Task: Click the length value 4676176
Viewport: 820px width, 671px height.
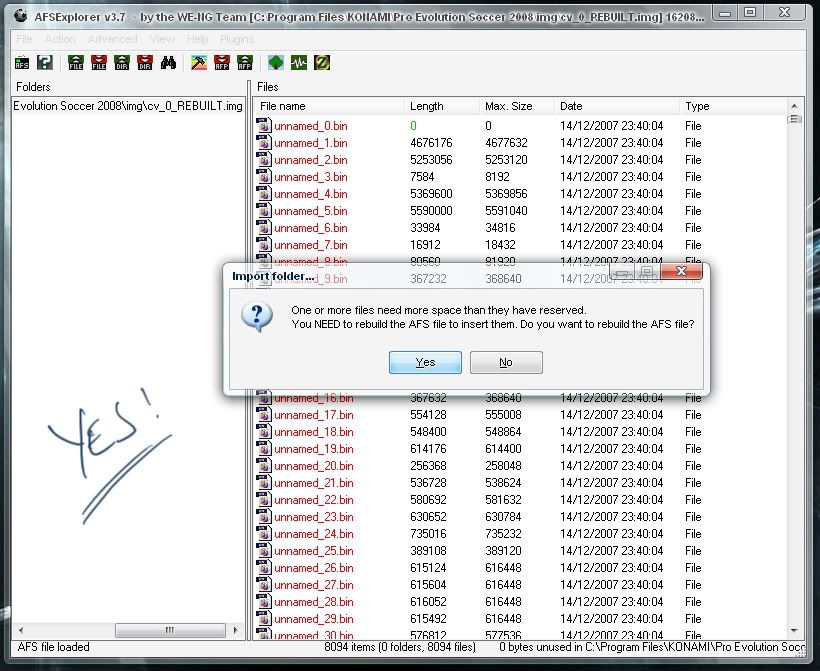Action: [x=431, y=143]
